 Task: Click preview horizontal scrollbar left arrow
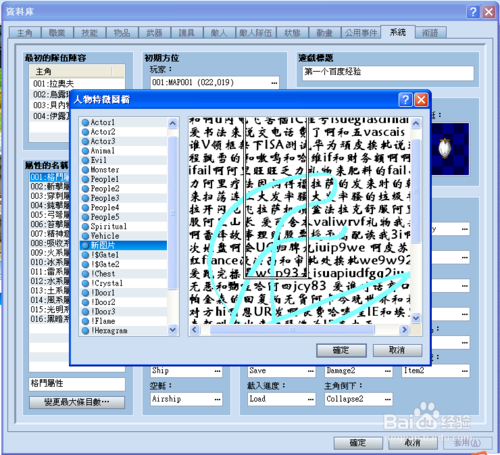195,330
